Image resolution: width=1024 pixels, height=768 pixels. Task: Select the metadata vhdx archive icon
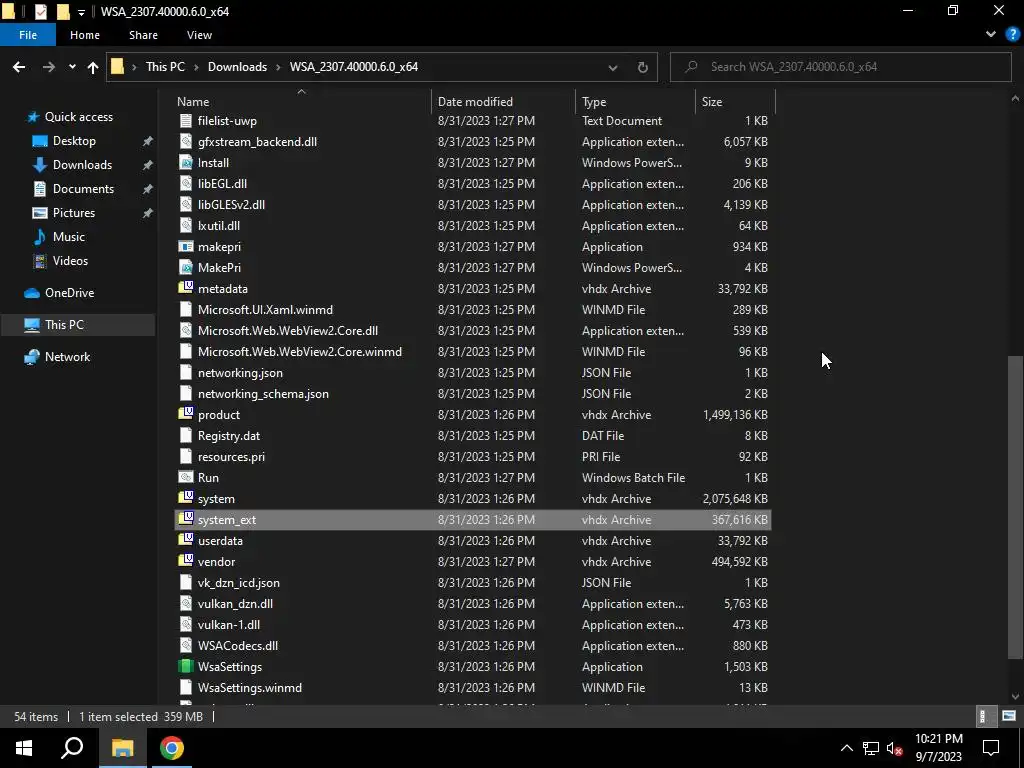click(x=186, y=288)
